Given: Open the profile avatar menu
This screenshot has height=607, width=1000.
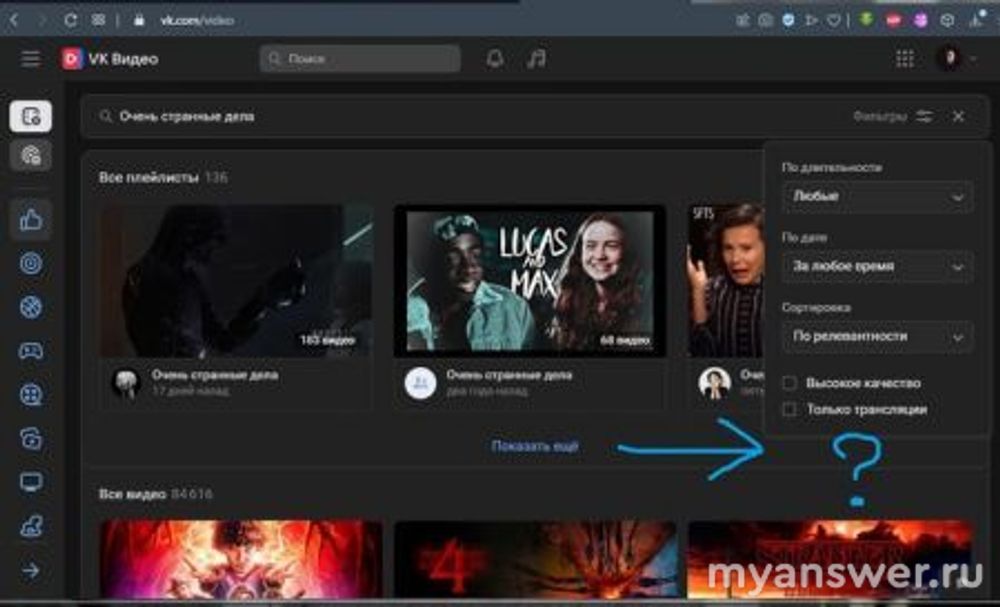Looking at the screenshot, I should tap(949, 59).
